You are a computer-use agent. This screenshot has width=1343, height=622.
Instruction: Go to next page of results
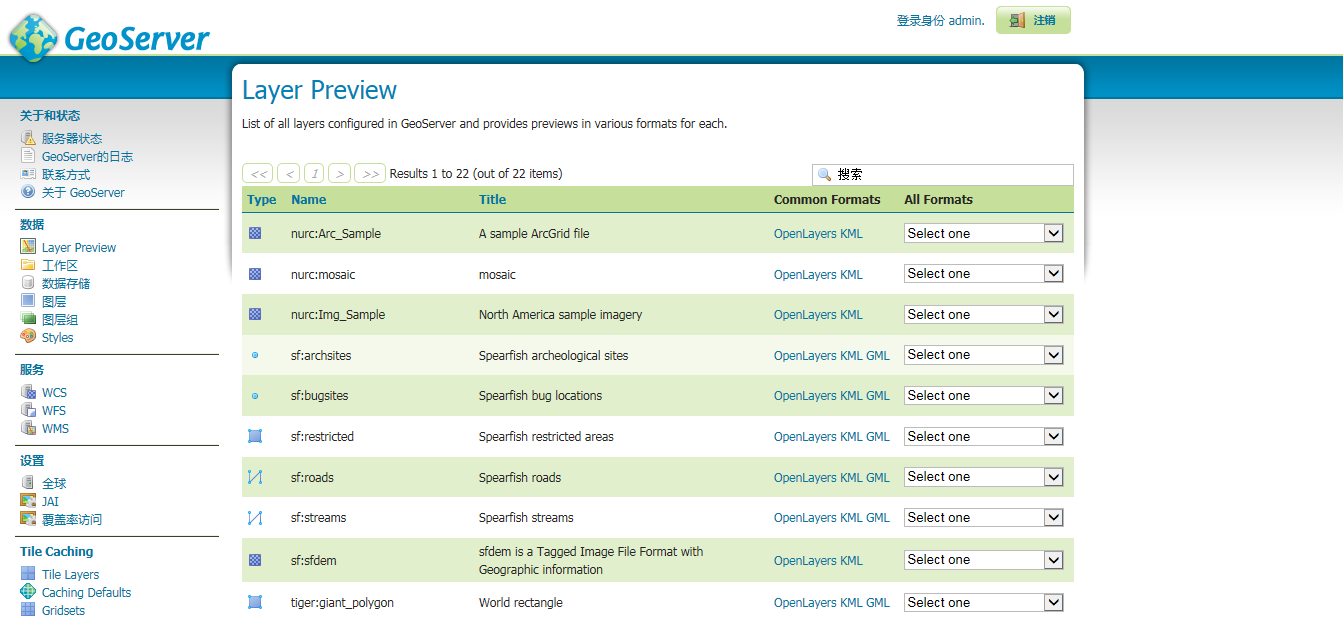click(x=340, y=174)
